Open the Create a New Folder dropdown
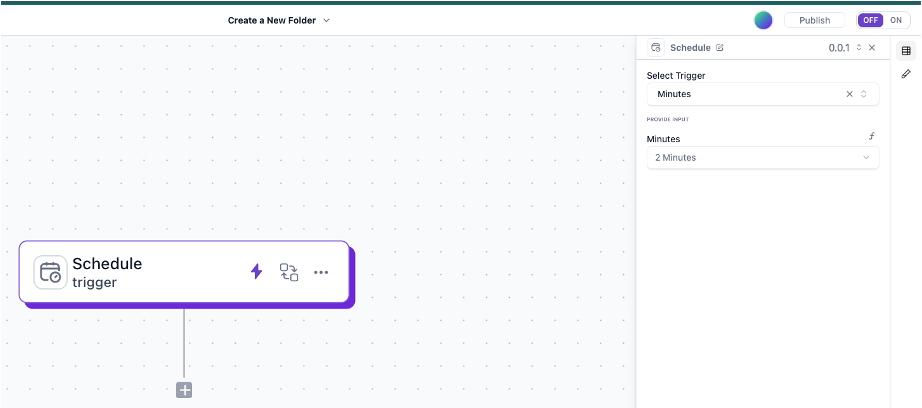922x408 pixels. pos(278,20)
